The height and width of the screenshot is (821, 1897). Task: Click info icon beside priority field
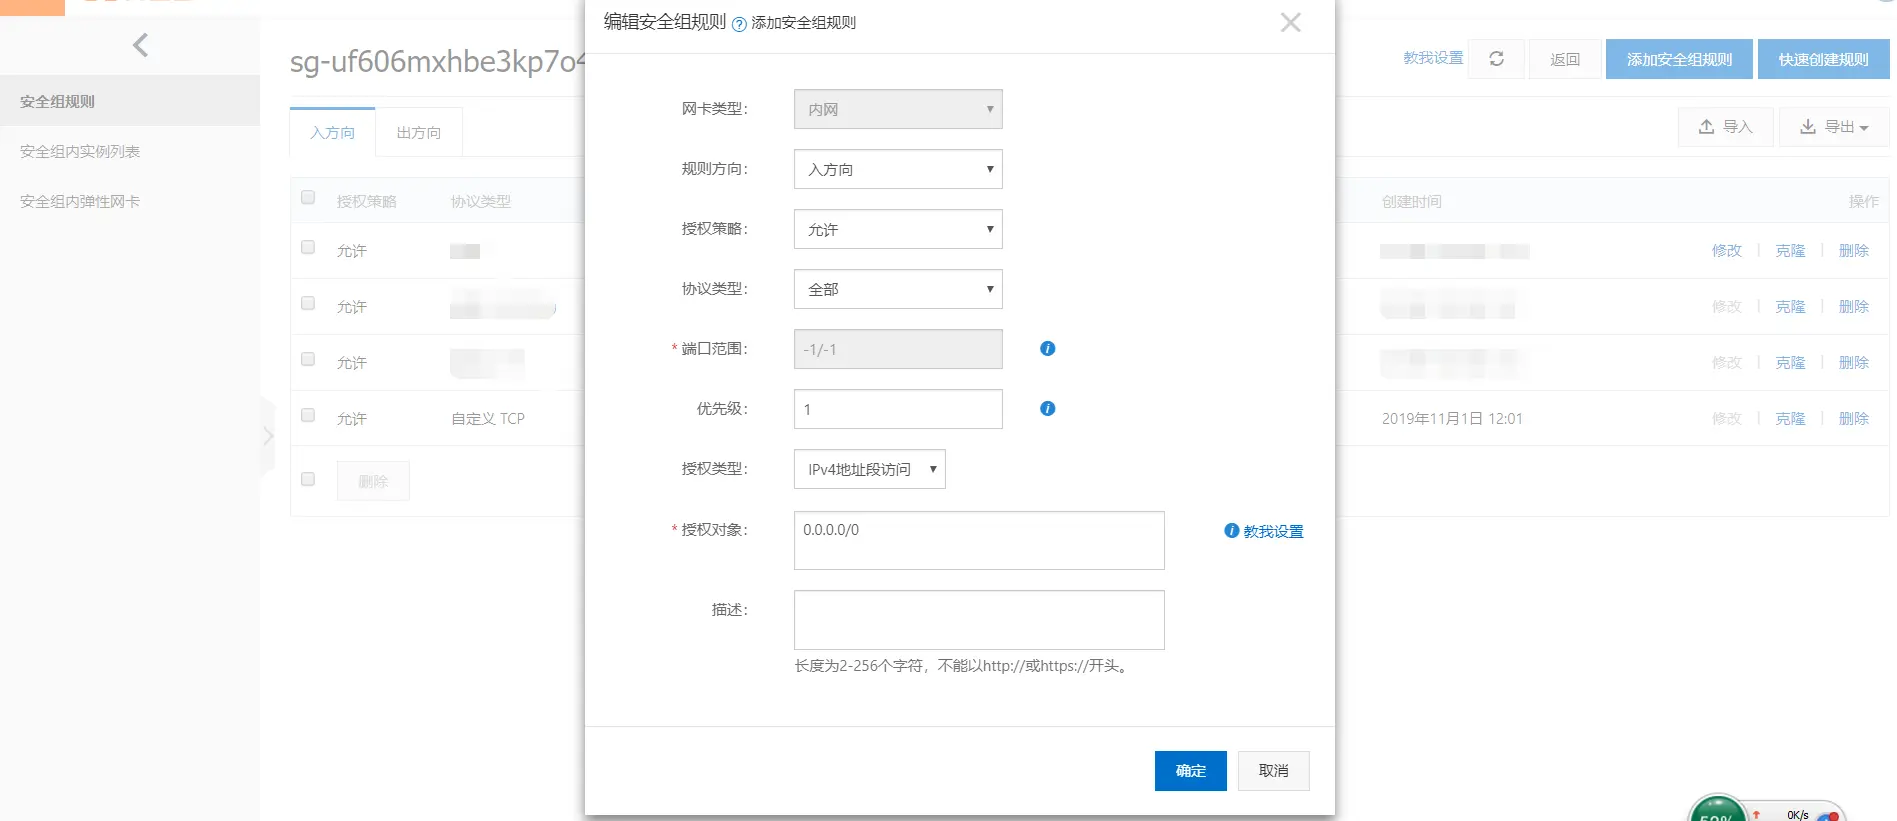tap(1047, 408)
